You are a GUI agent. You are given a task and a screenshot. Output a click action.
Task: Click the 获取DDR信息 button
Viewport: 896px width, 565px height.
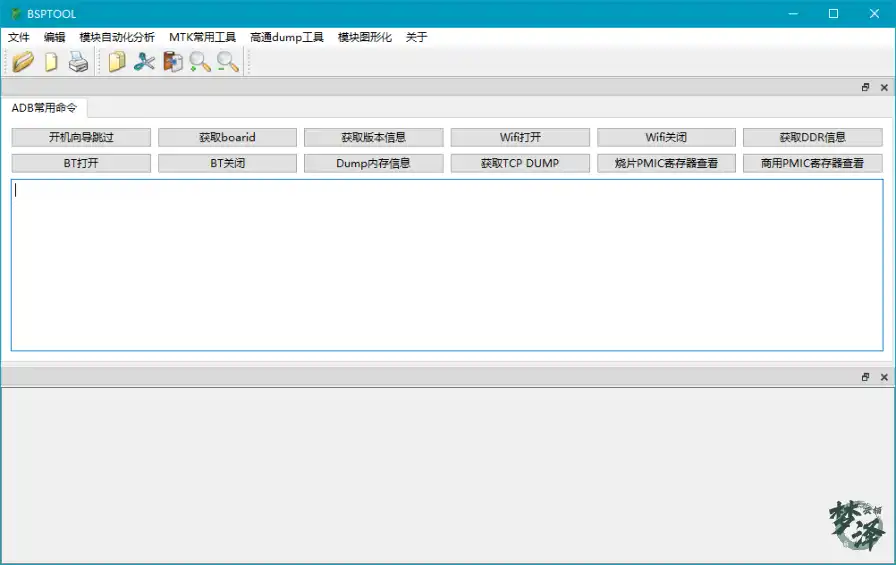(813, 137)
